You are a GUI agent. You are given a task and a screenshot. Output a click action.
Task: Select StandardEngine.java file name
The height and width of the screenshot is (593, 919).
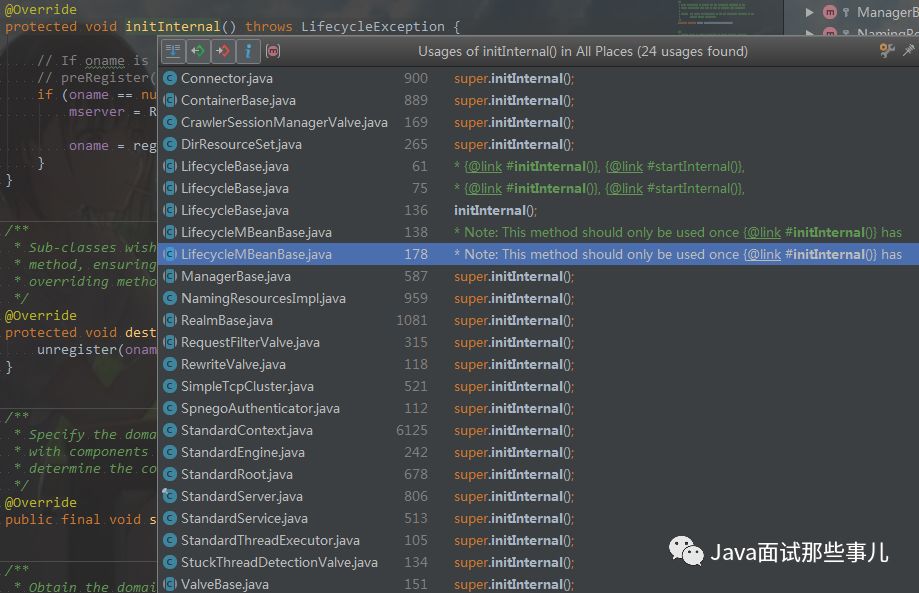(243, 452)
